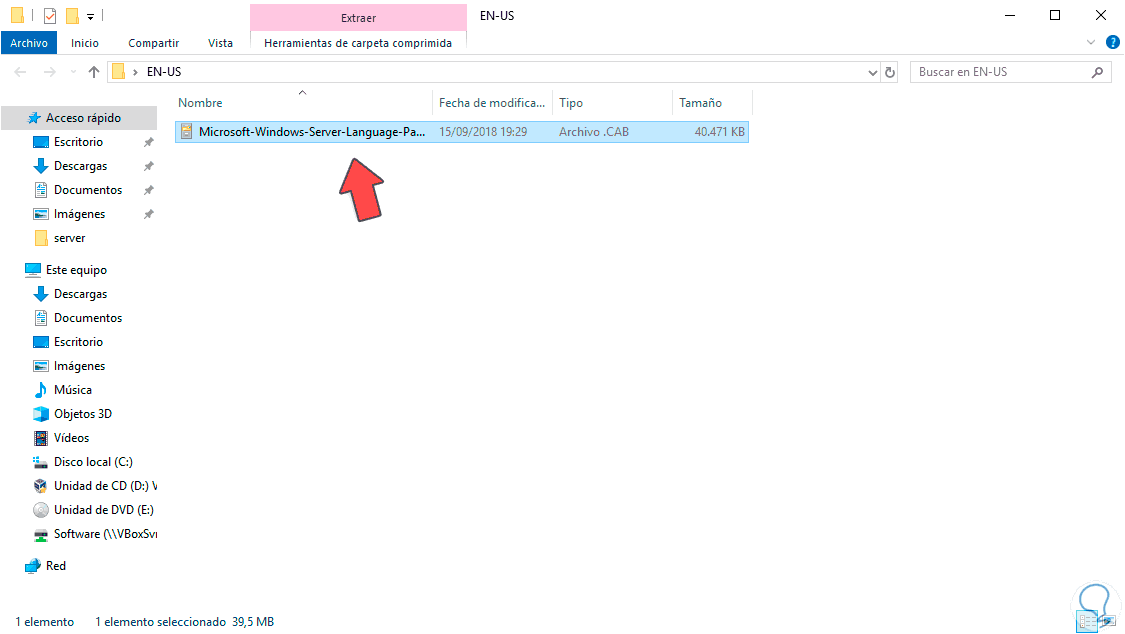Viewport: 1125px width, 634px height.
Task: Go up one folder level
Action: pyautogui.click(x=93, y=72)
